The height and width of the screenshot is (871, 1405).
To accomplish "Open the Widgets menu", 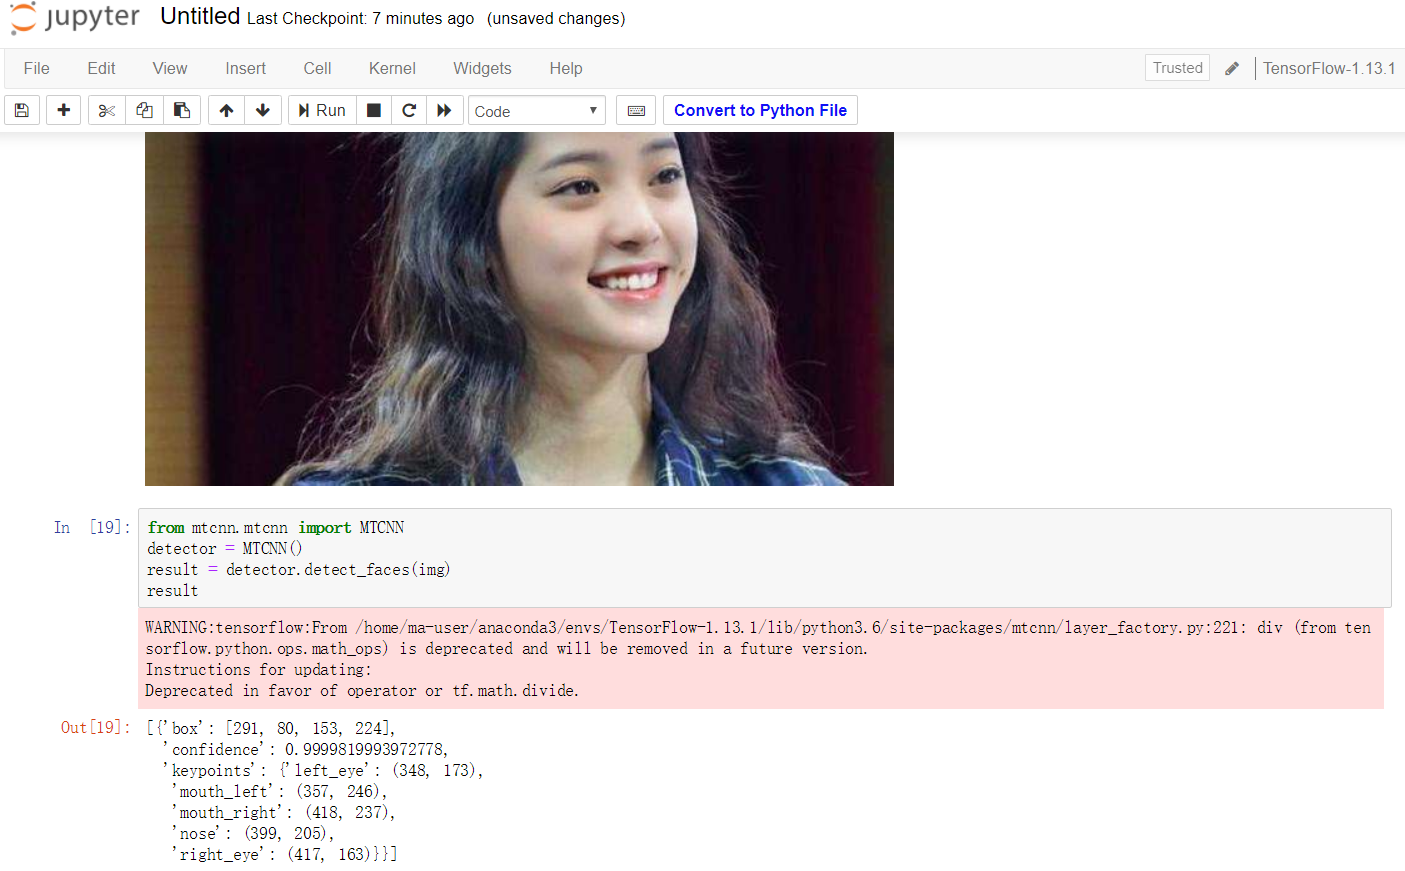I will click(x=482, y=68).
